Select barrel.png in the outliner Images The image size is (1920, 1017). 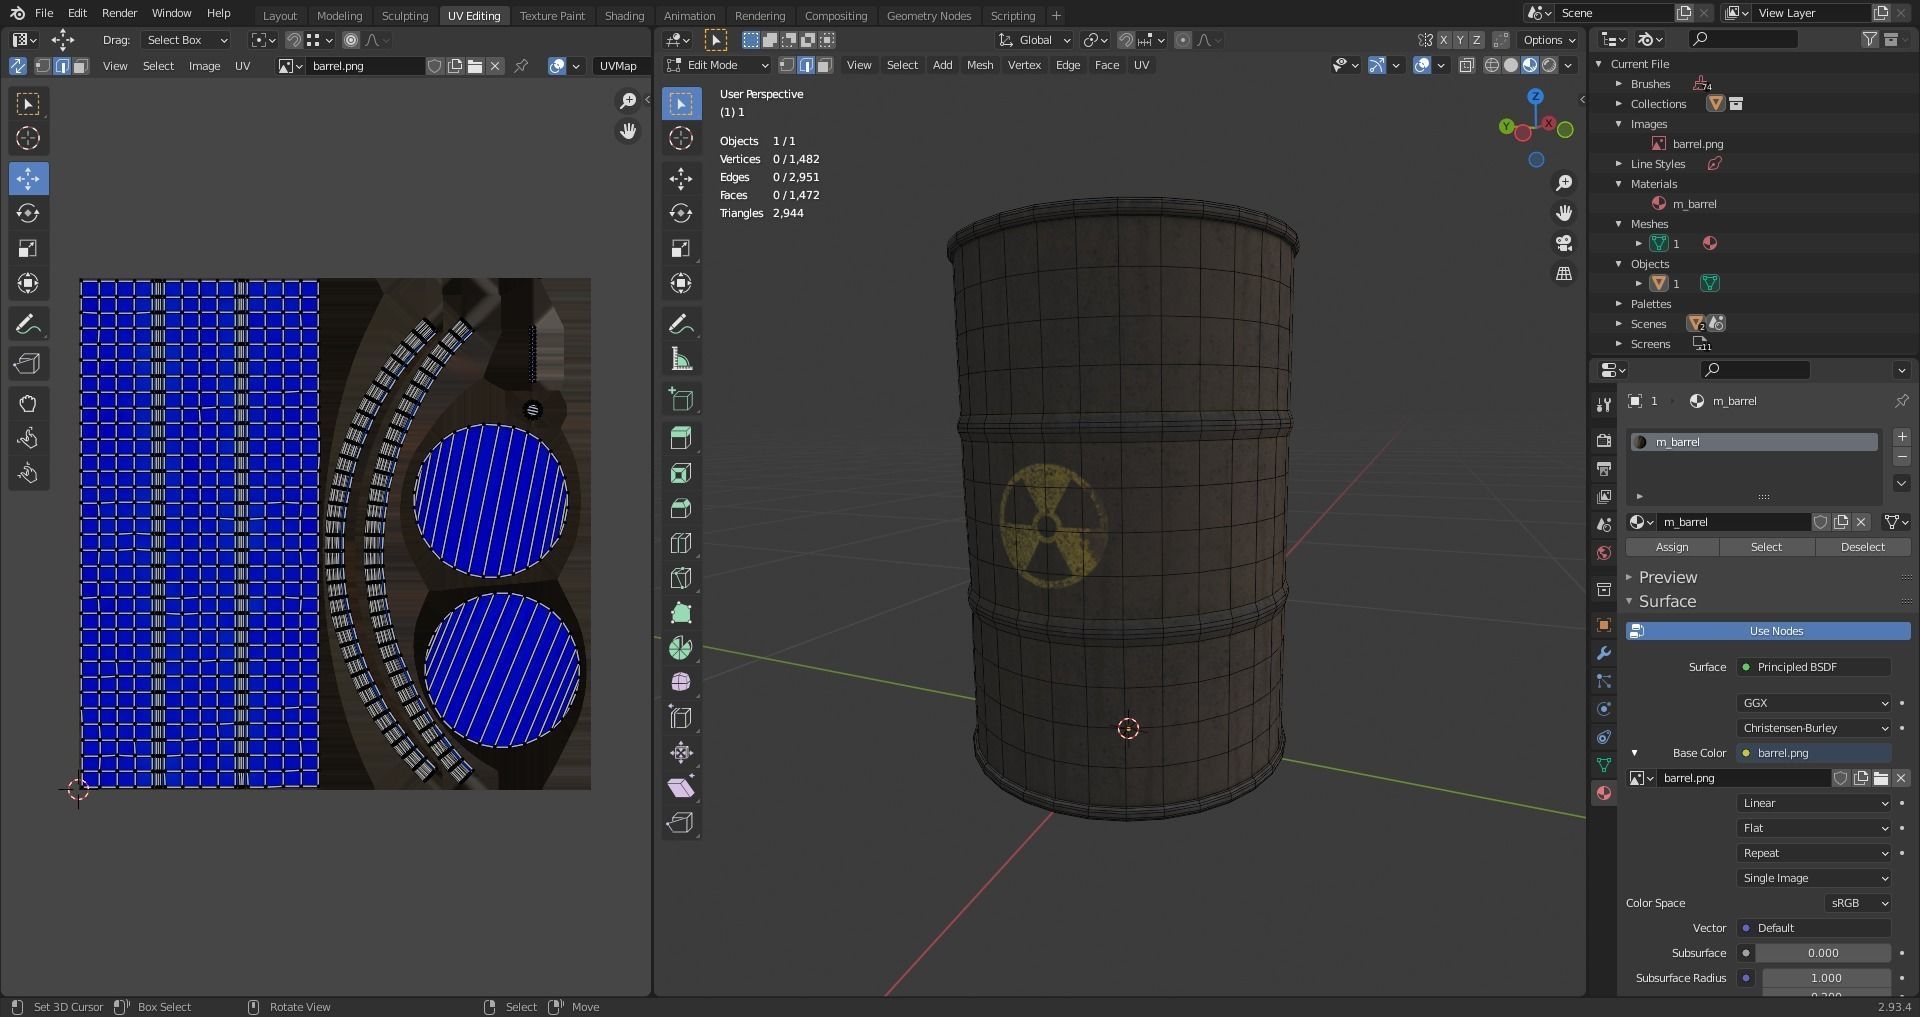tap(1697, 144)
